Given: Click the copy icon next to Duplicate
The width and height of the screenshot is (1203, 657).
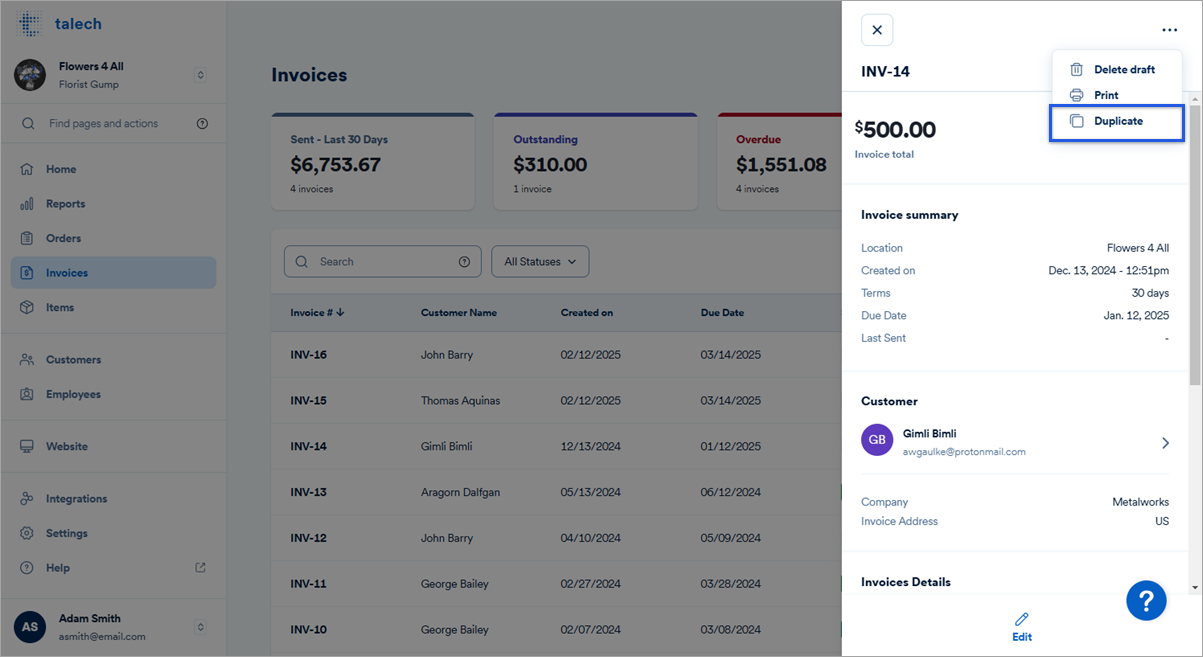Looking at the screenshot, I should [1077, 121].
